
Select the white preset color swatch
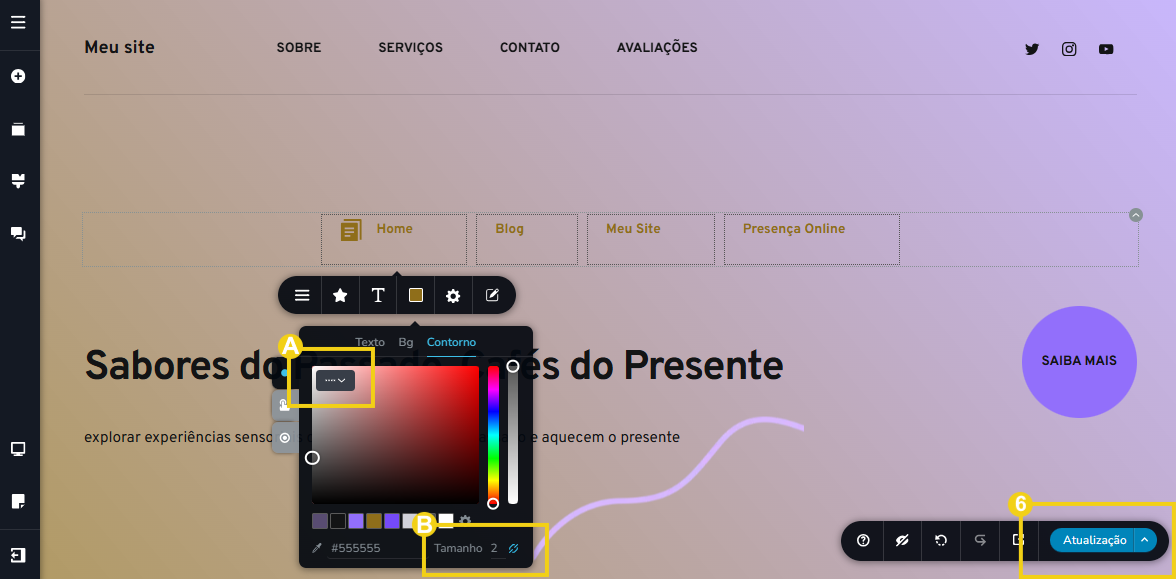446,520
